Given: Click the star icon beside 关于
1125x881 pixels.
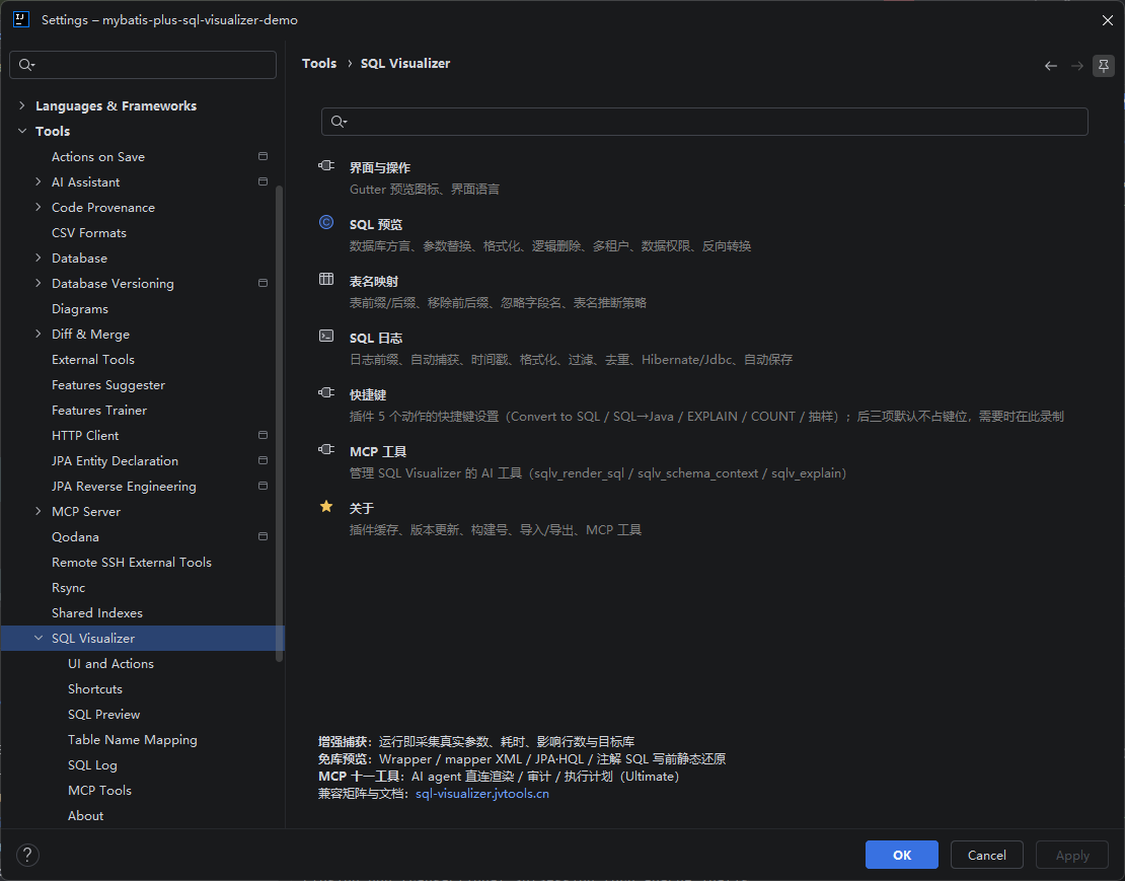Looking at the screenshot, I should pos(326,507).
